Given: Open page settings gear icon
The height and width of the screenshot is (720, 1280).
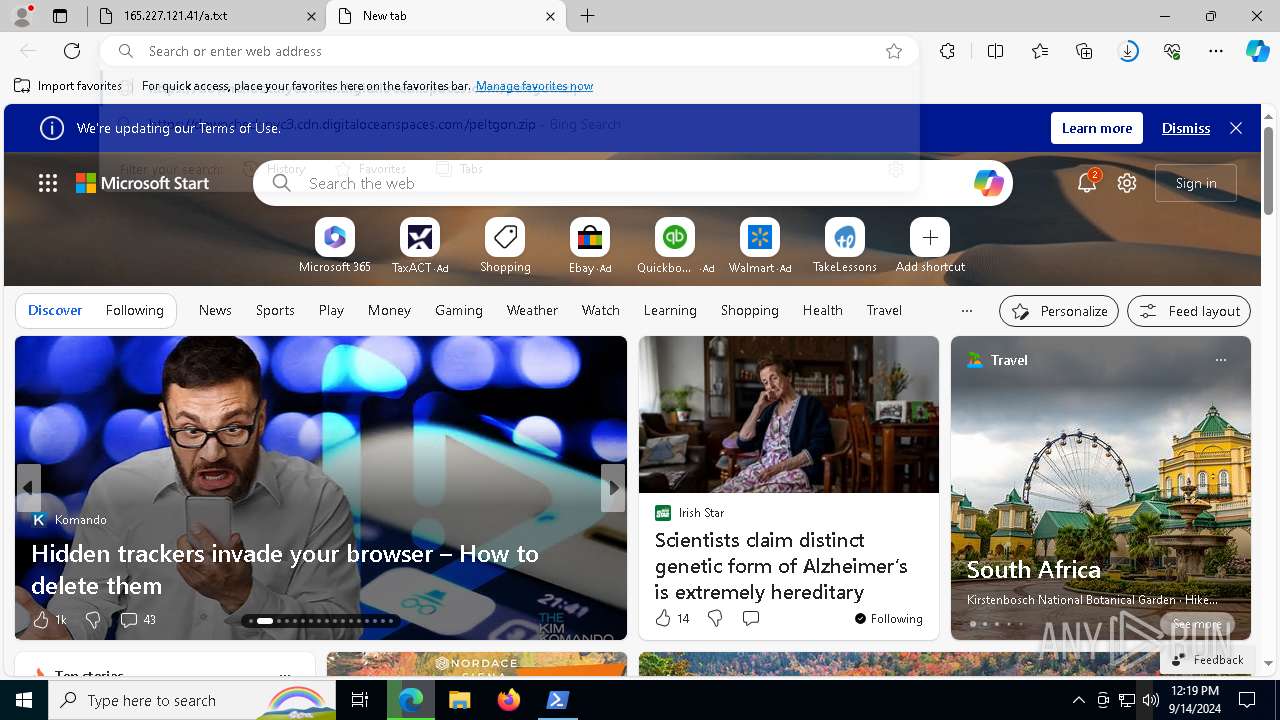Looking at the screenshot, I should [x=1127, y=183].
